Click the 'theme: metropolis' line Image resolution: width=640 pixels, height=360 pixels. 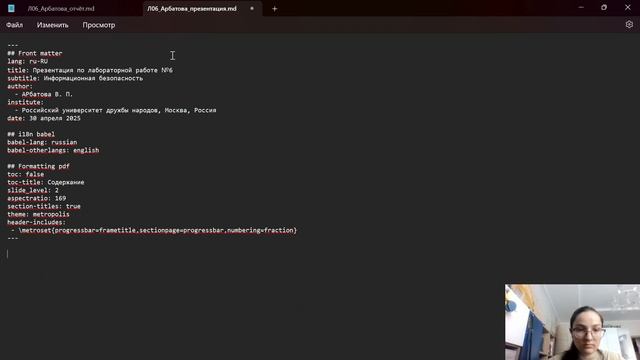click(x=38, y=214)
